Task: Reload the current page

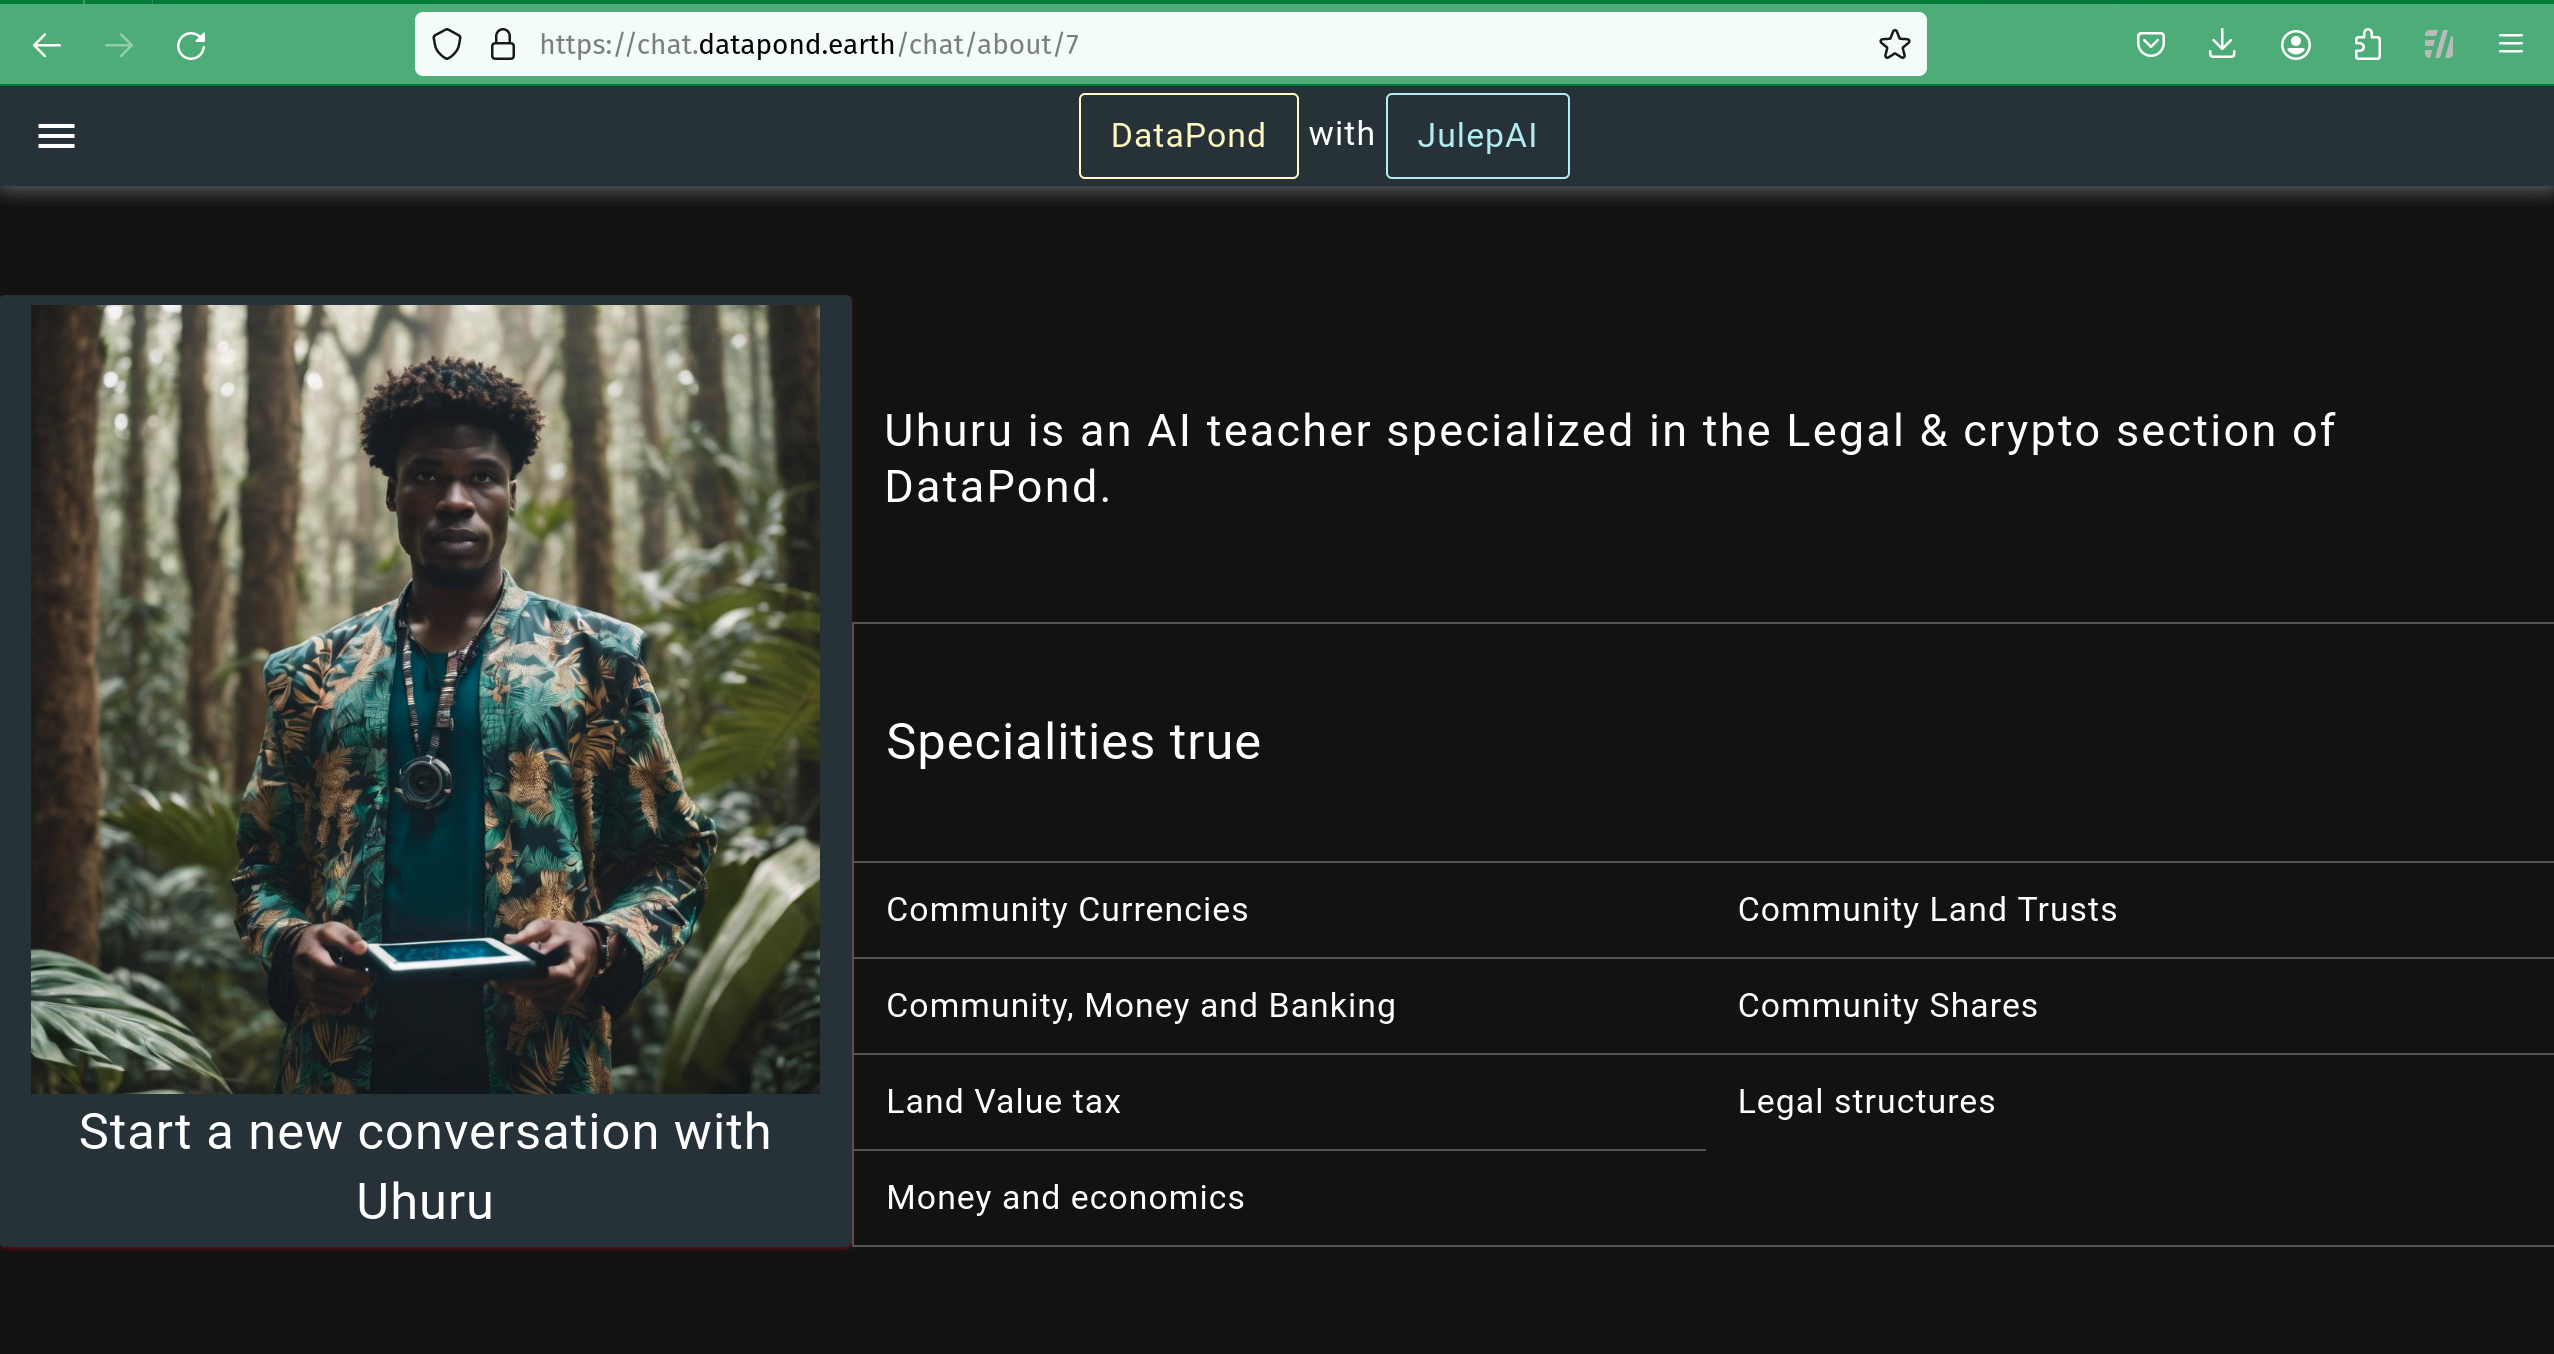Action: pos(191,45)
